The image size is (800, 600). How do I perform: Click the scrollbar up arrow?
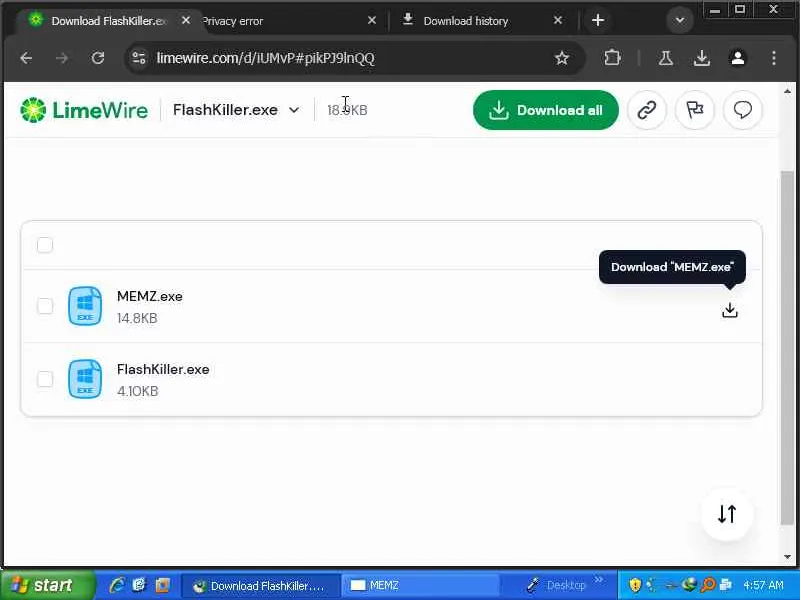point(787,91)
